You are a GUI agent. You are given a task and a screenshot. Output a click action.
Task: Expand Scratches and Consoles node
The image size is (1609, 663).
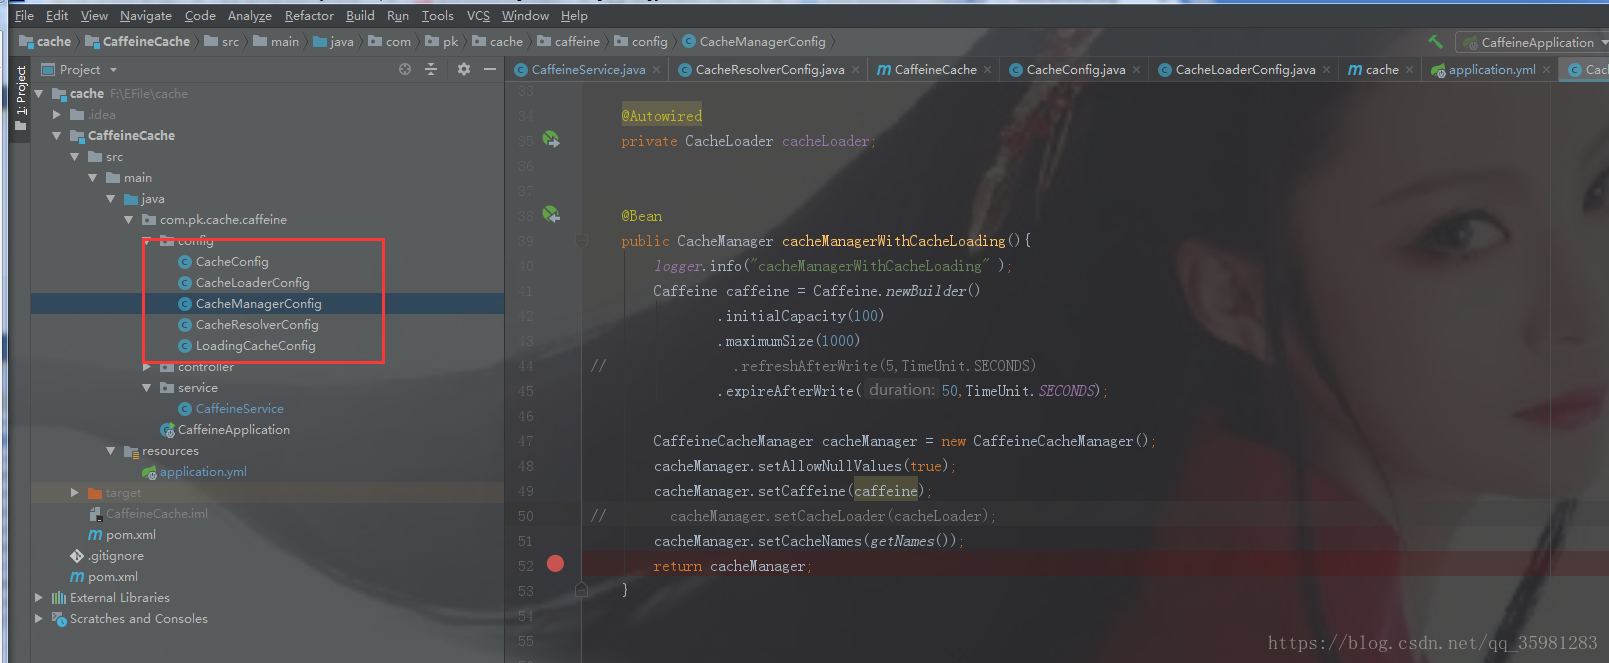click(39, 619)
